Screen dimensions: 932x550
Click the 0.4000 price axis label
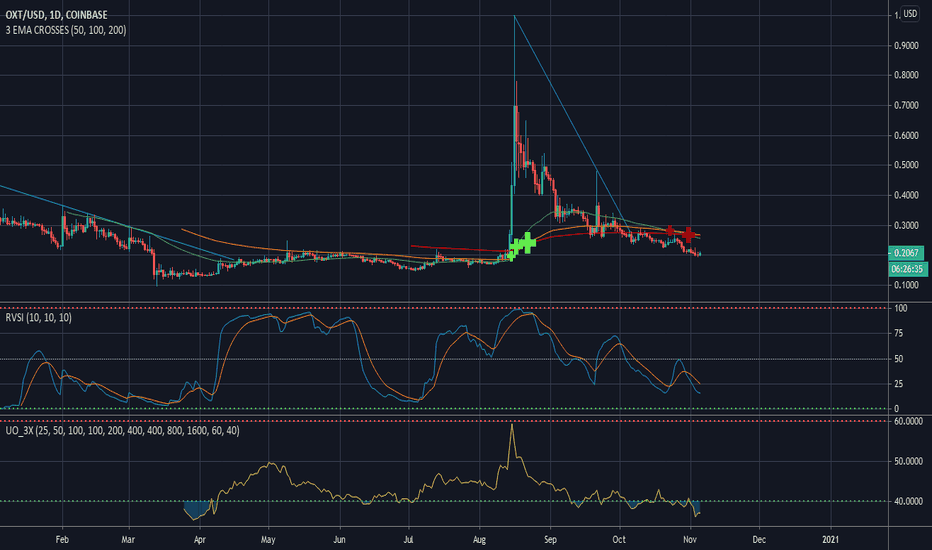coord(906,195)
